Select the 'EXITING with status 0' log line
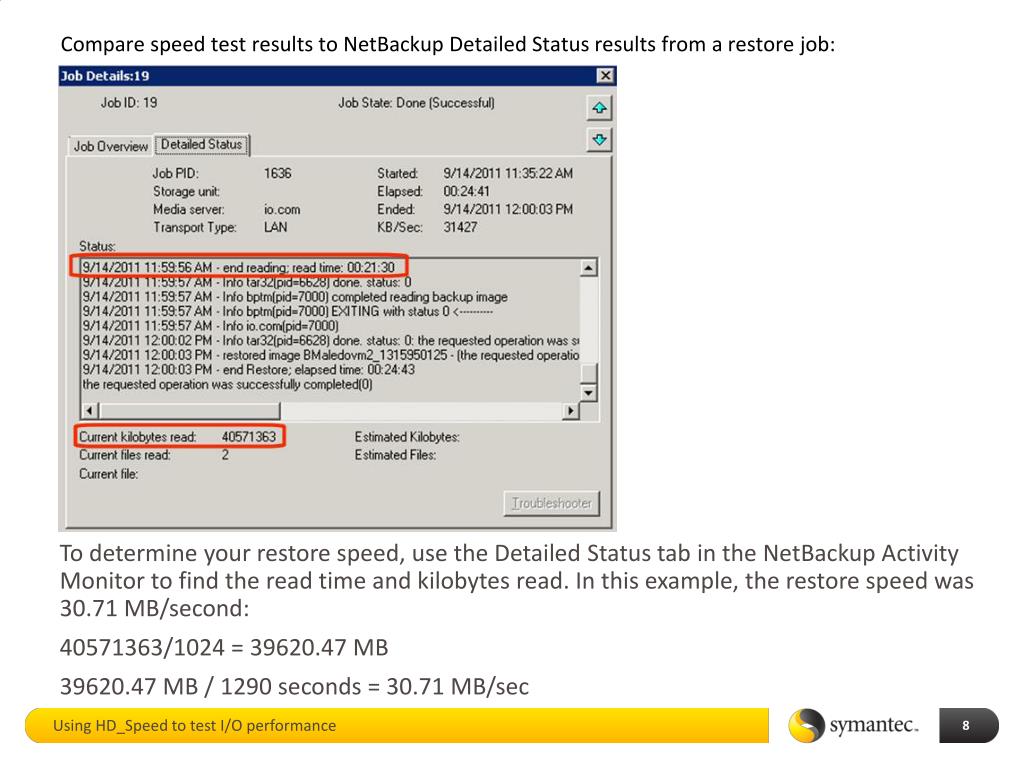 pyautogui.click(x=287, y=312)
